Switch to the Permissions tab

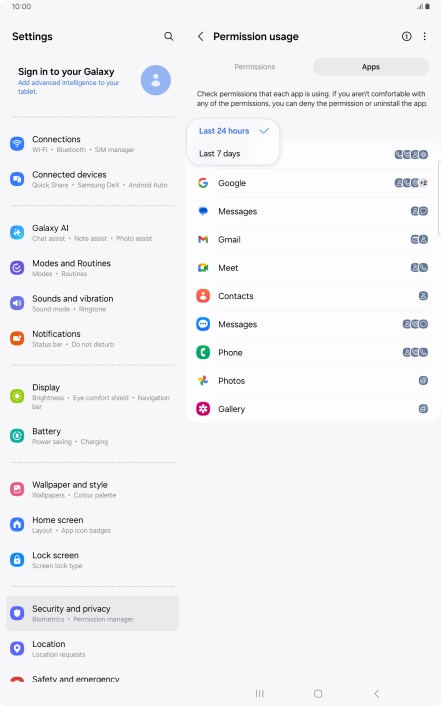pyautogui.click(x=255, y=67)
